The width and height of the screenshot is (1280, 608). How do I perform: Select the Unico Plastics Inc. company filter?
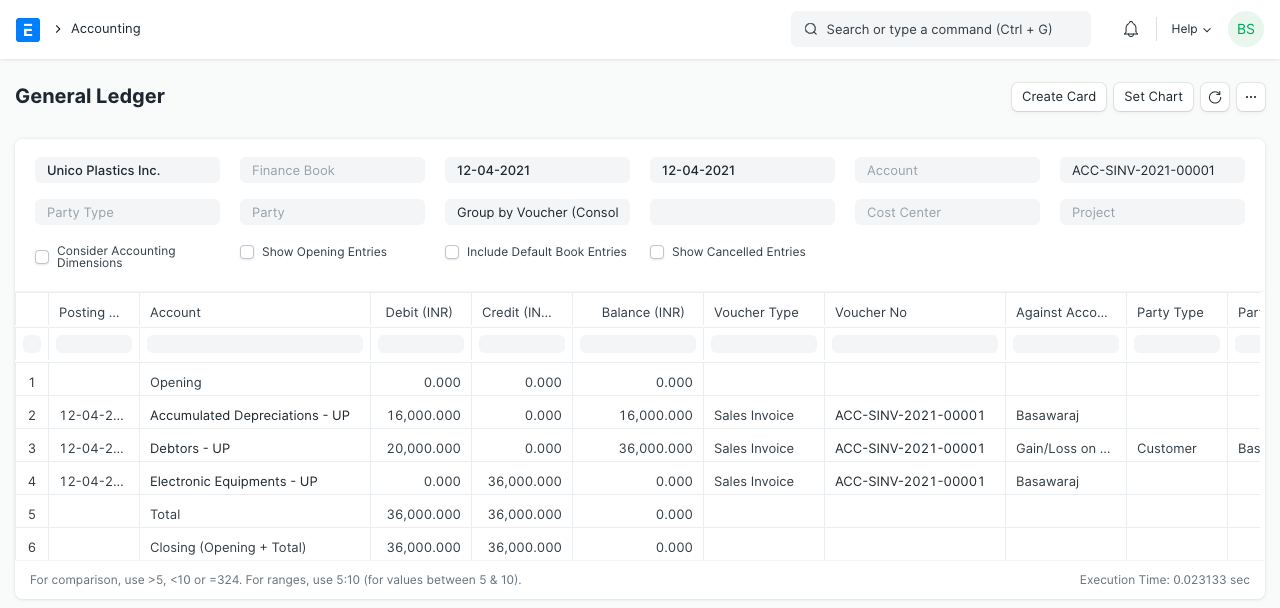(127, 170)
